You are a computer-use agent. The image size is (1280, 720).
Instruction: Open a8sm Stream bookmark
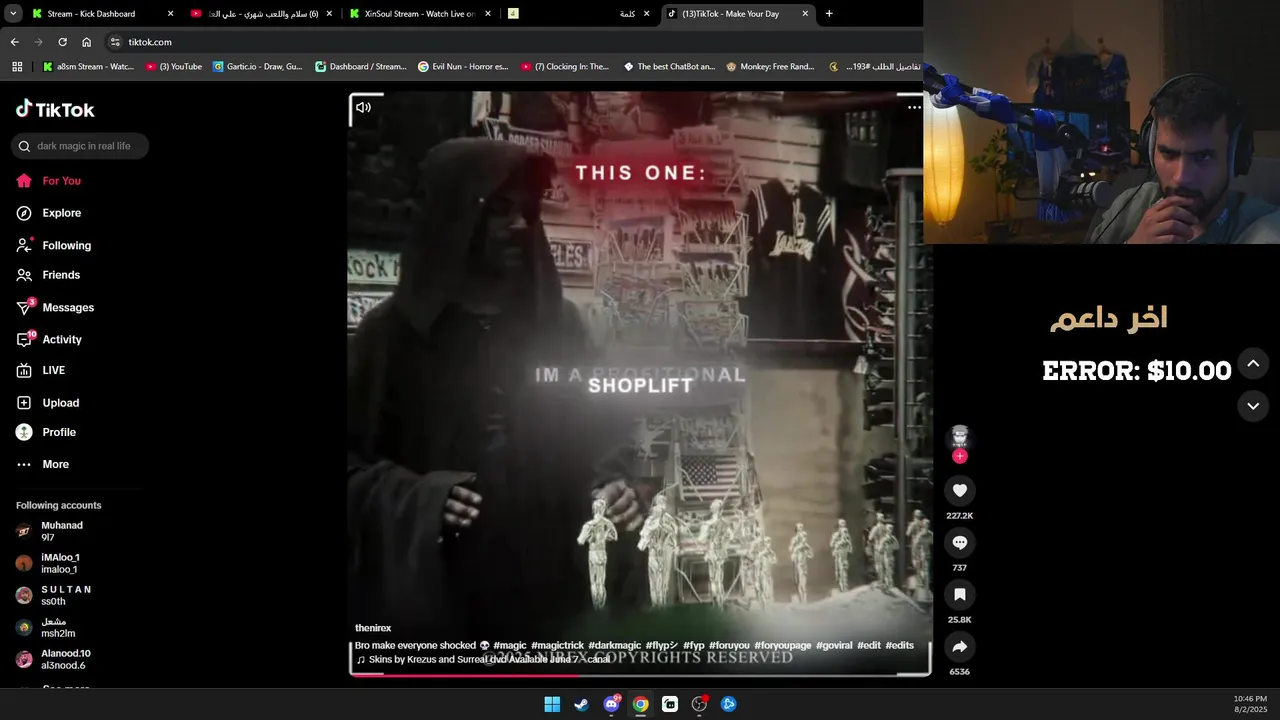88,67
